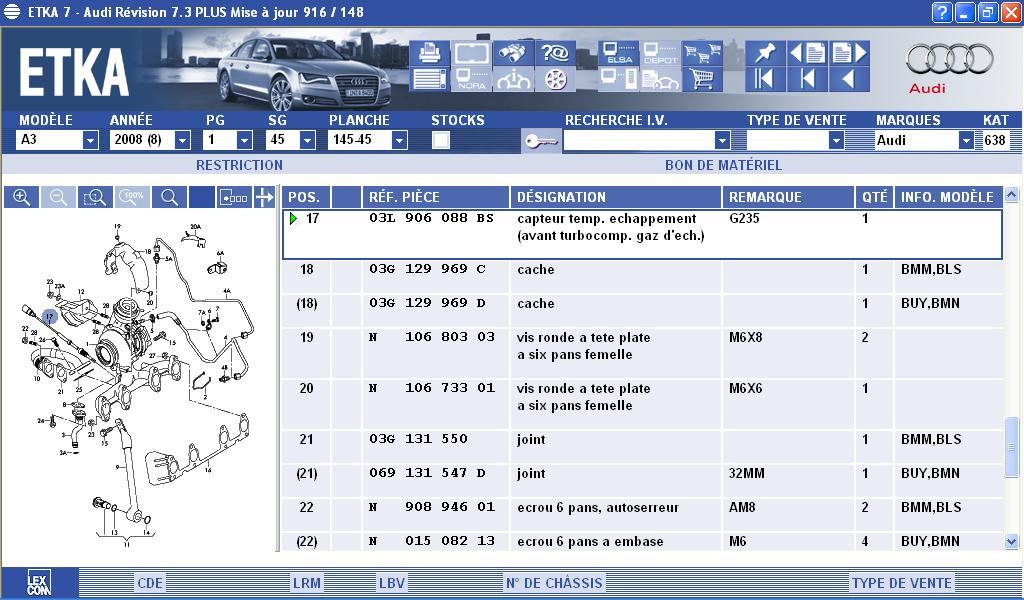Click the key icon beside Recherche I.V.

(x=541, y=140)
